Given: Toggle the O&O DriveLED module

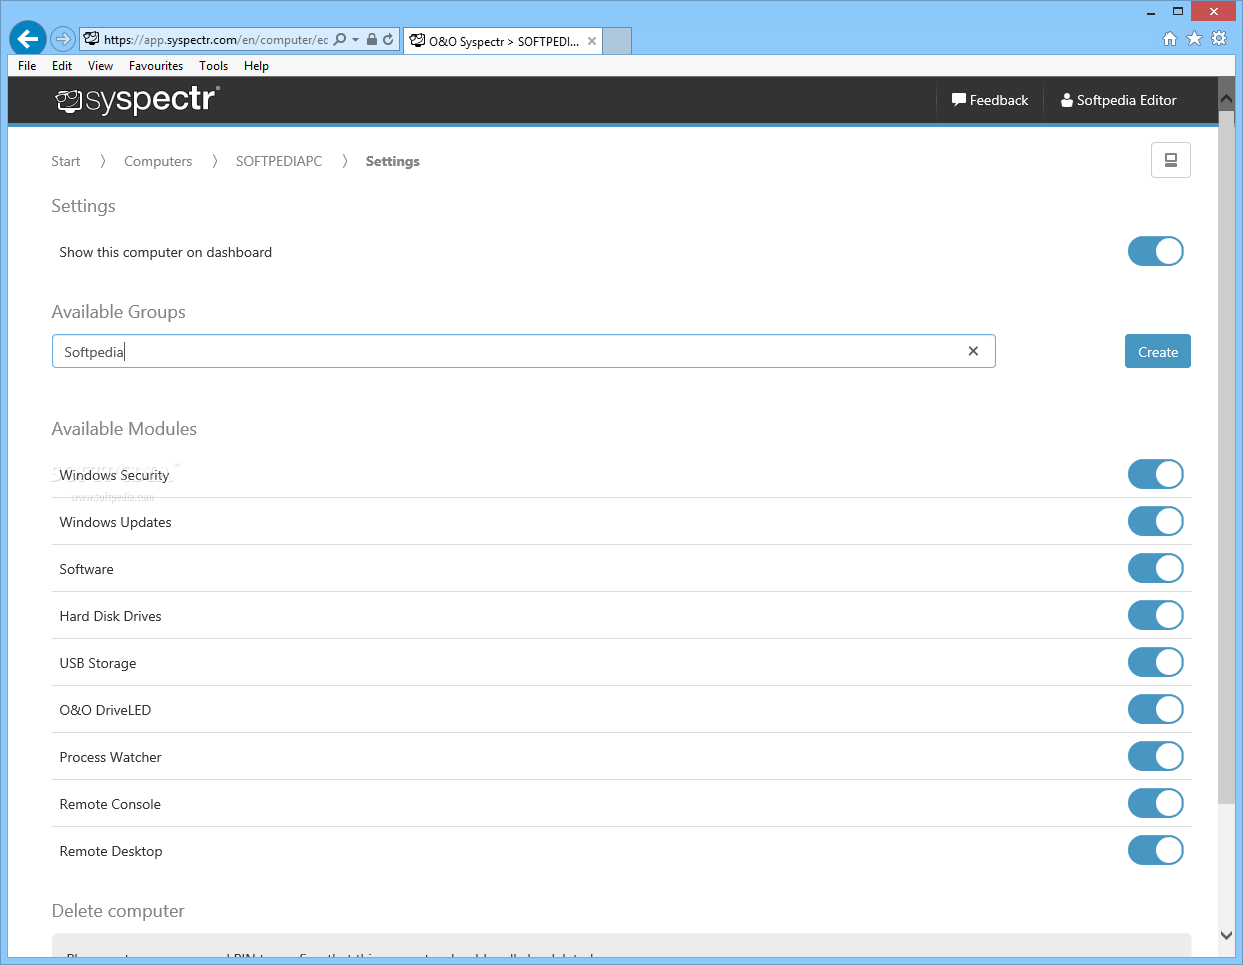Looking at the screenshot, I should [x=1156, y=709].
